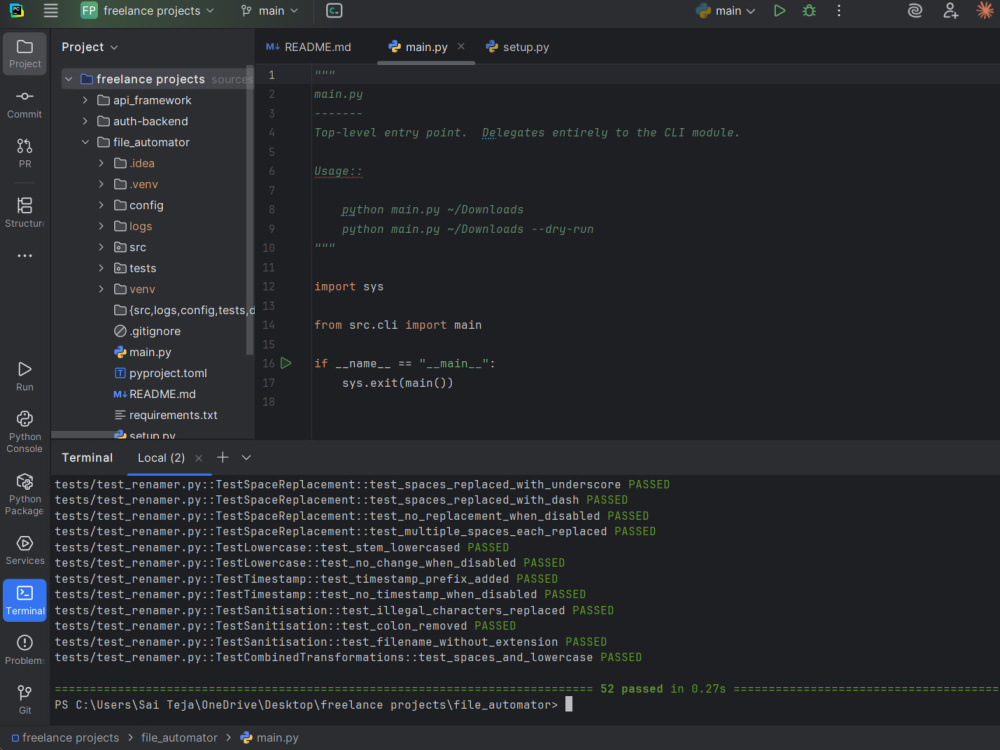This screenshot has height=750, width=1000.
Task: Open more run actions menu
Action: click(x=839, y=11)
